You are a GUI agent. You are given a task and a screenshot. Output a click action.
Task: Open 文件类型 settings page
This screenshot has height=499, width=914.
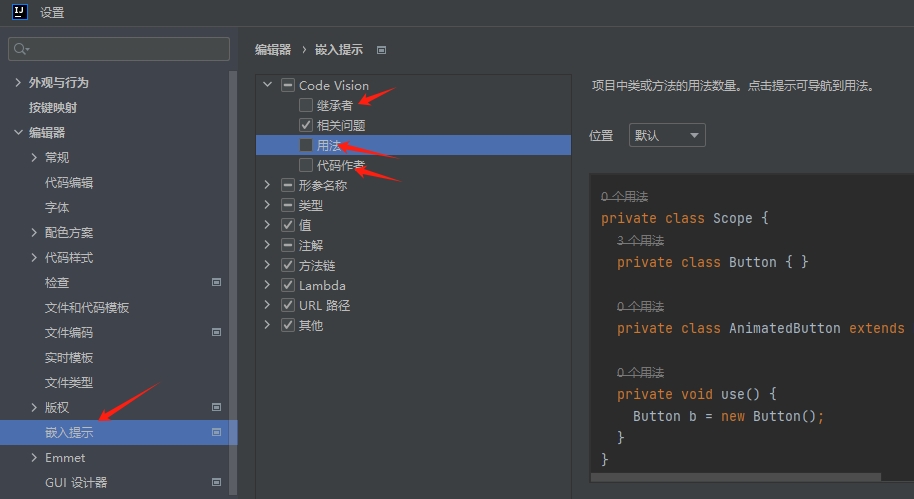click(69, 382)
